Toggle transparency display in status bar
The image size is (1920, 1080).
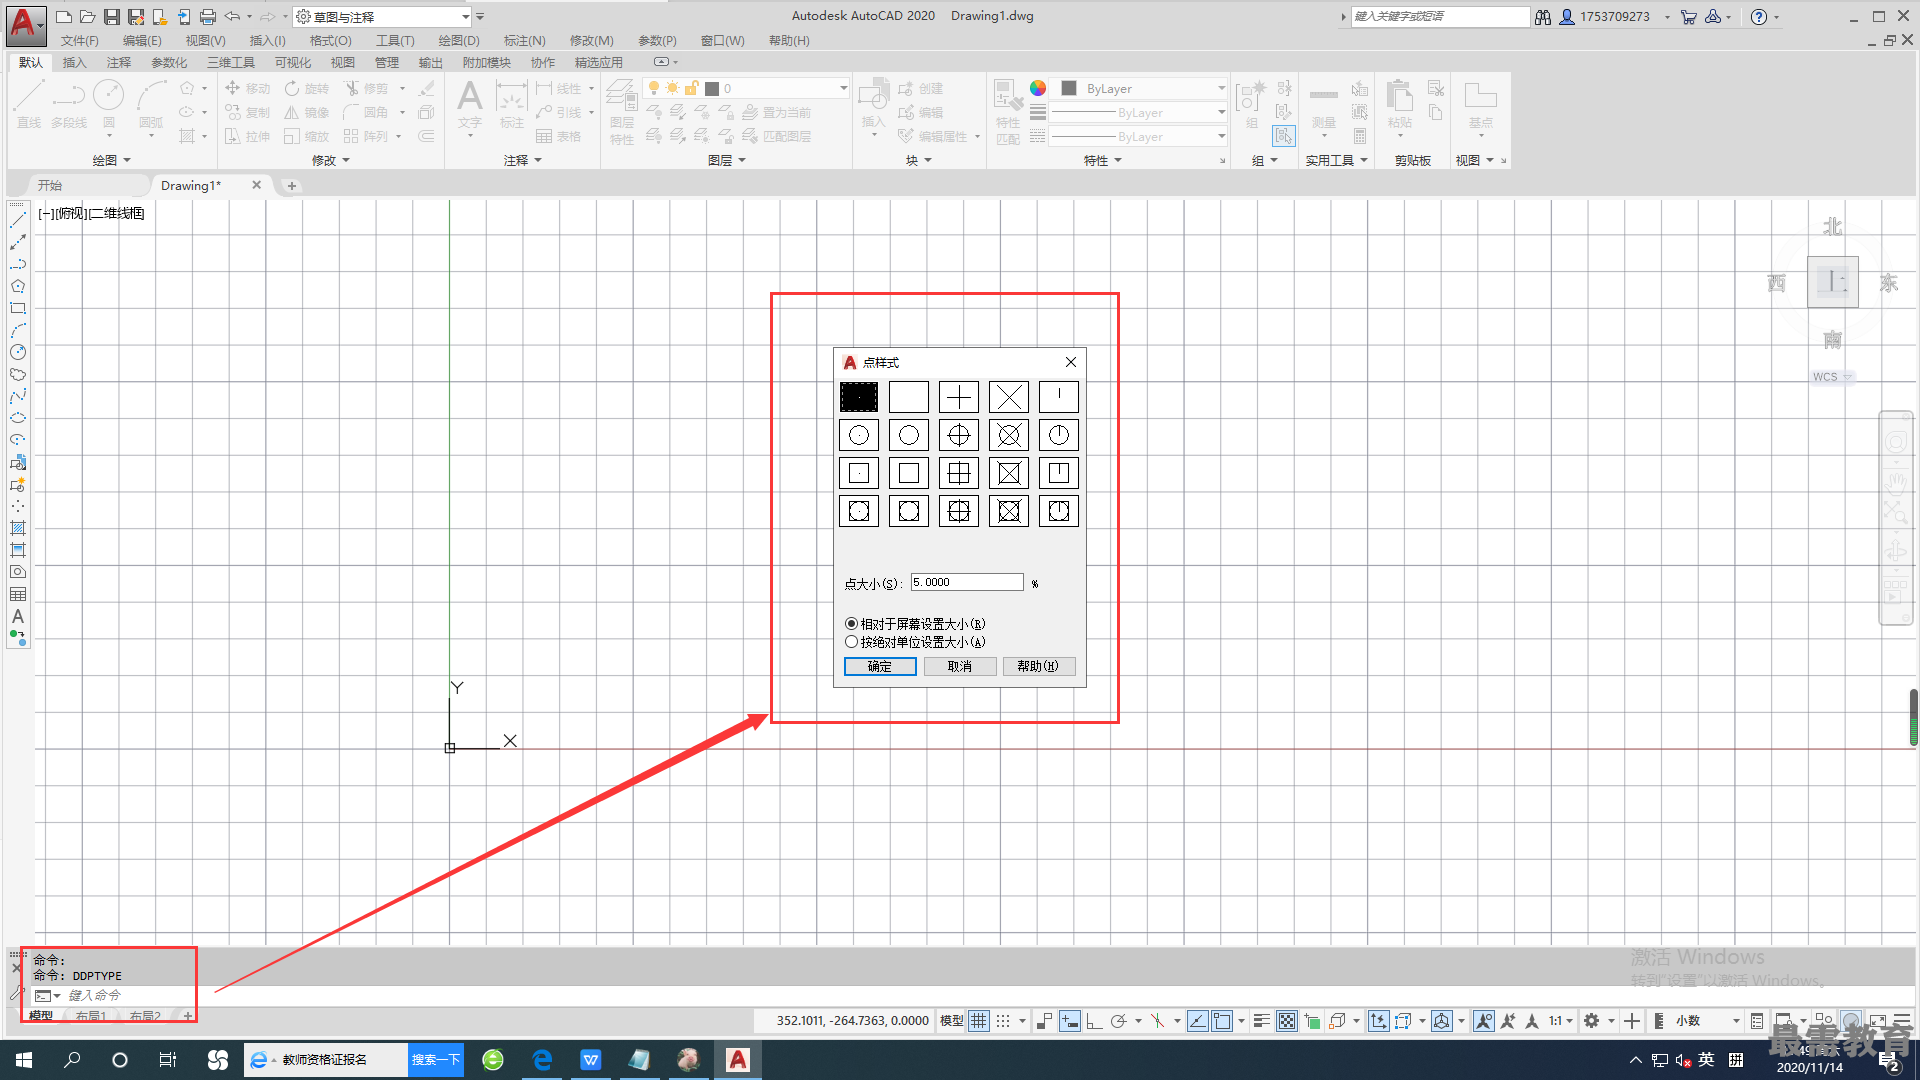(x=1287, y=1021)
